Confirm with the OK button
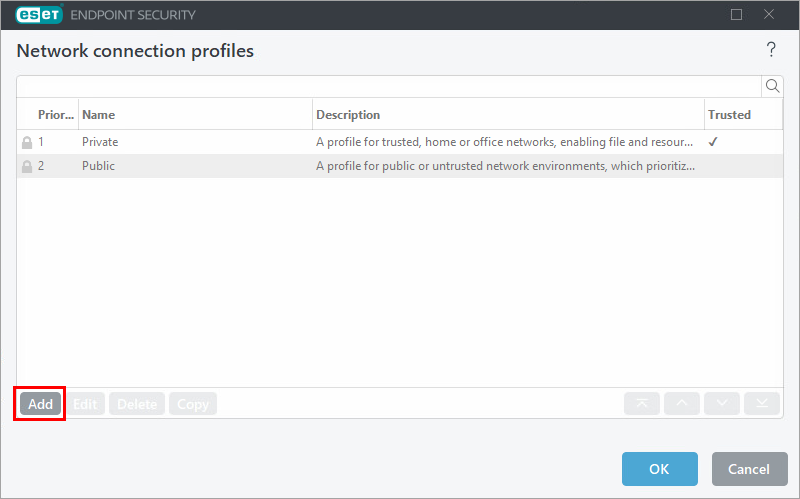The image size is (800, 499). pos(659,469)
